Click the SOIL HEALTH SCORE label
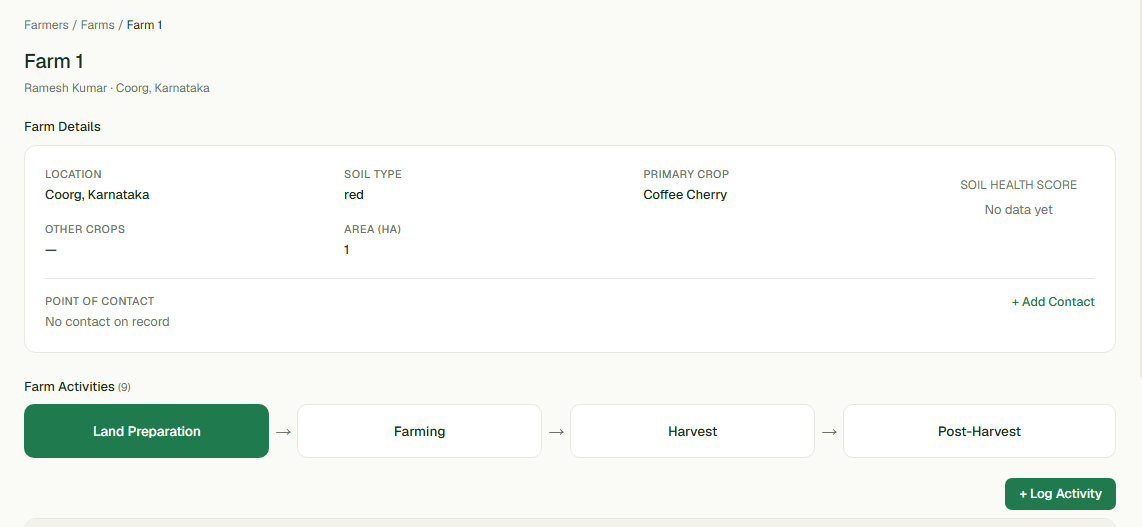Image resolution: width=1142 pixels, height=527 pixels. (x=1018, y=185)
